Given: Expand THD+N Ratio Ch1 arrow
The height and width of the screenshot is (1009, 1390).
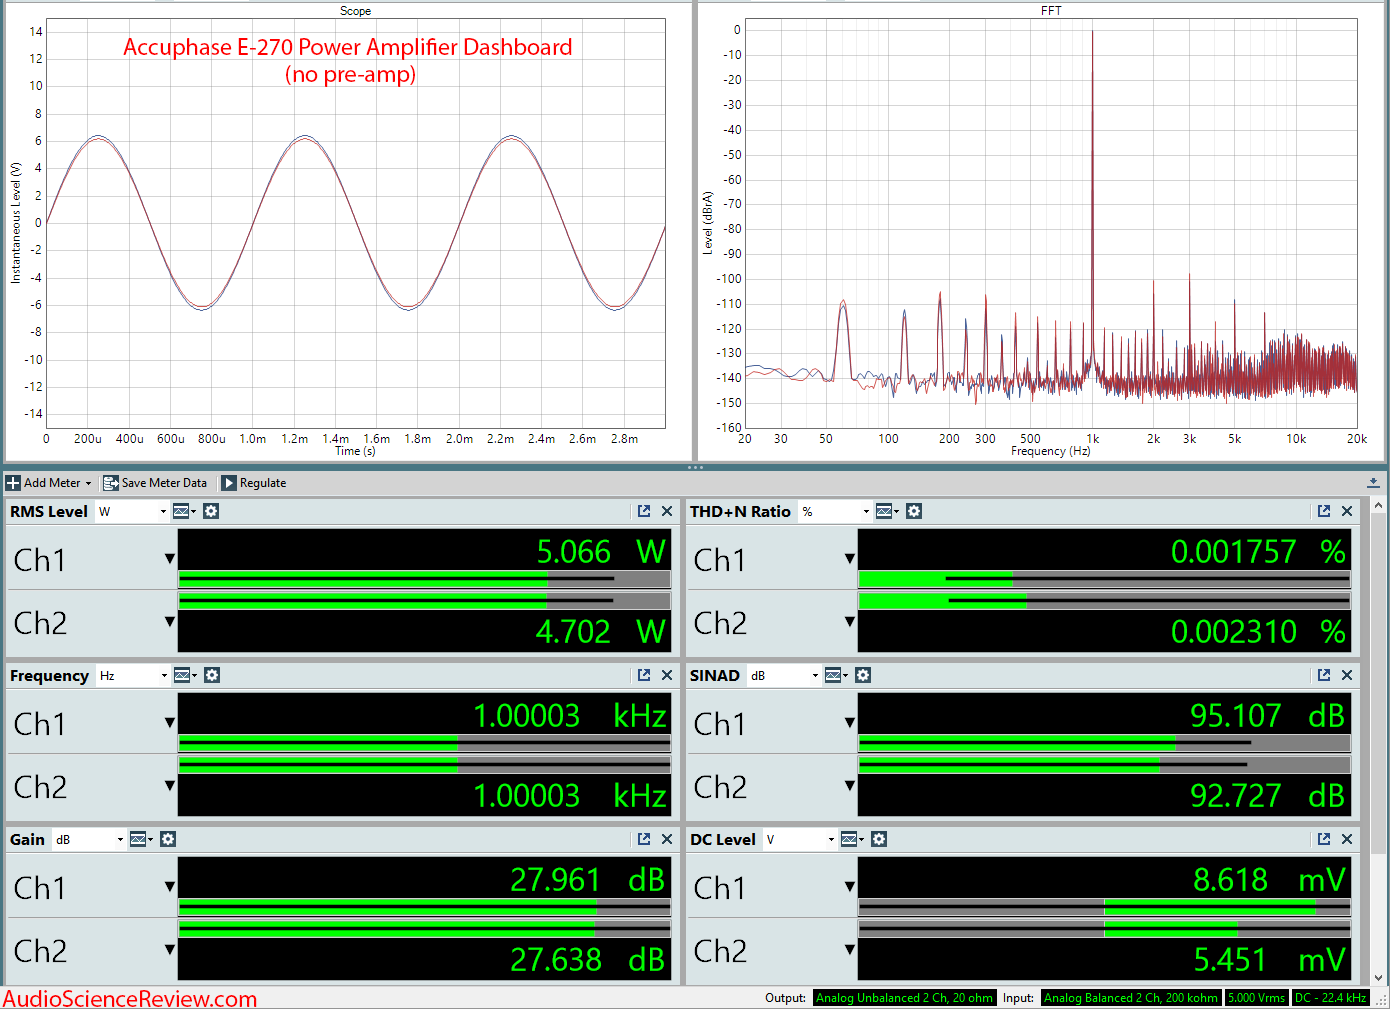Looking at the screenshot, I should click(850, 559).
